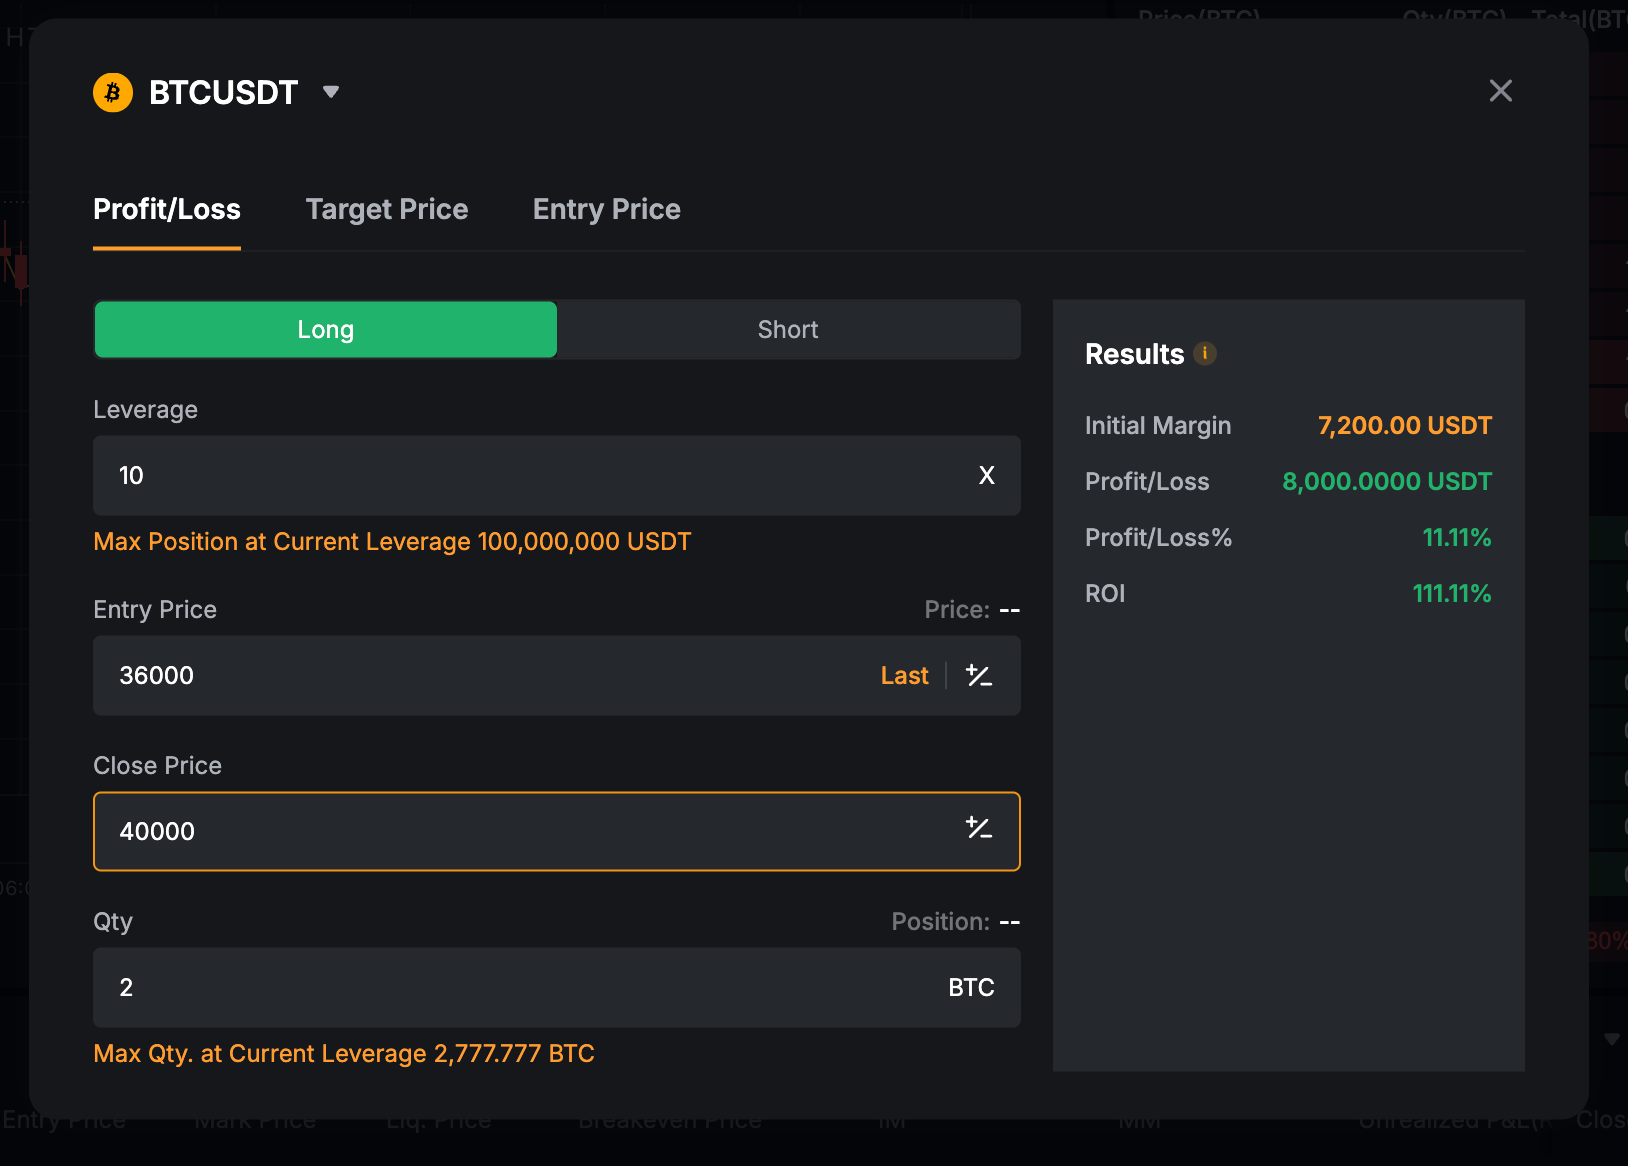1628x1166 pixels.
Task: Click the Results info icon
Action: click(1205, 354)
